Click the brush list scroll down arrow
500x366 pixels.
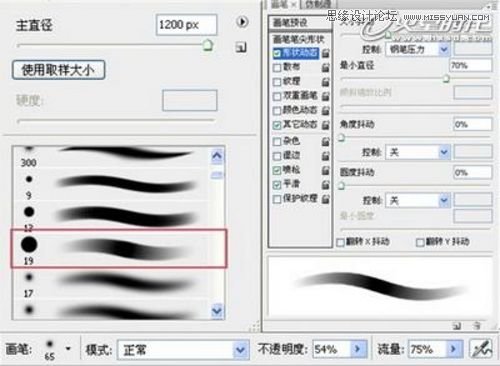217,311
